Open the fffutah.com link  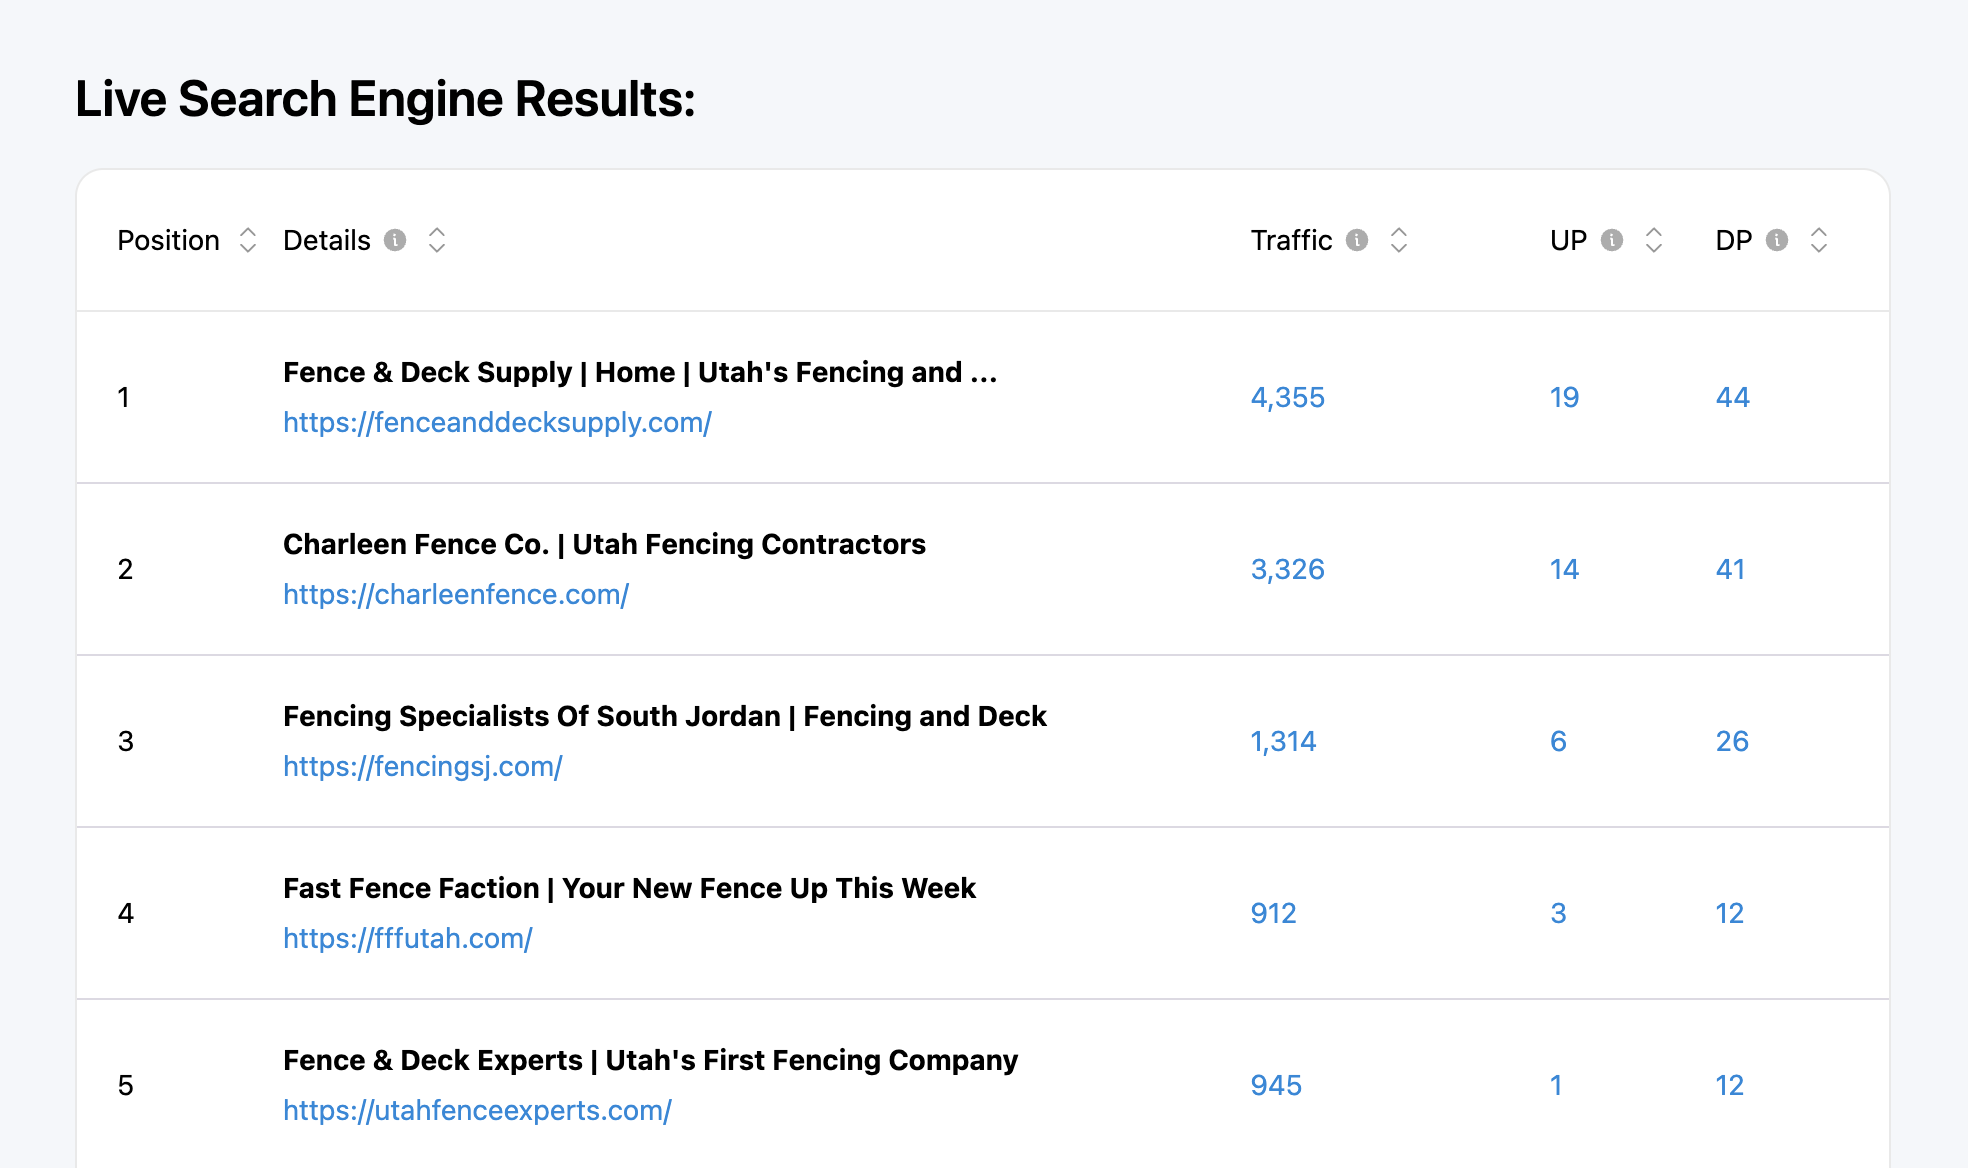point(407,938)
